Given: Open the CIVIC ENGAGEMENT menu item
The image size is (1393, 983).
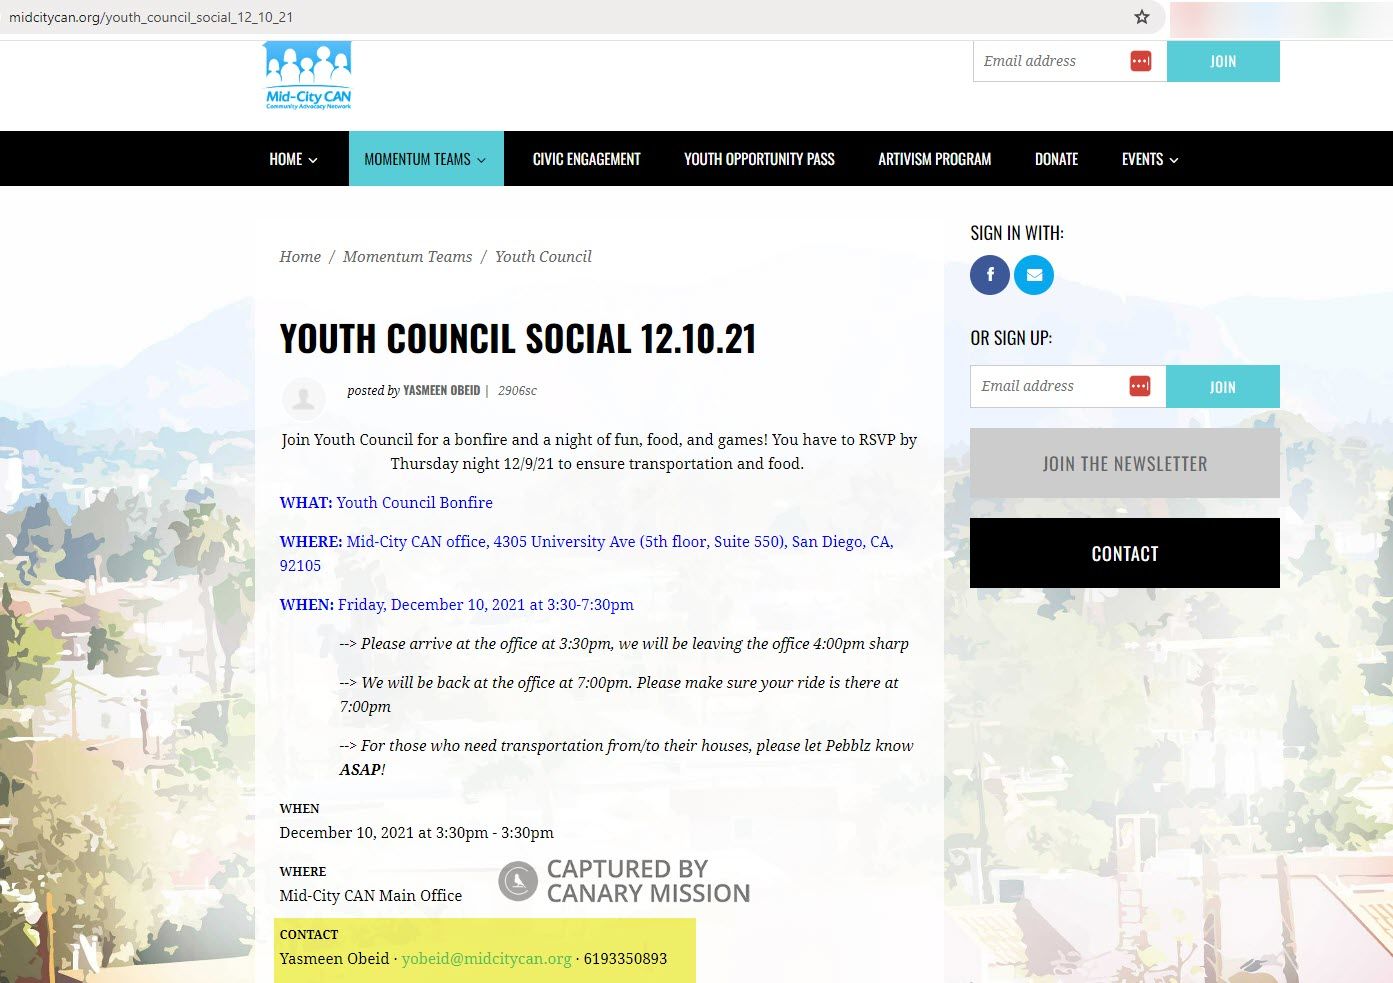Looking at the screenshot, I should 586,158.
